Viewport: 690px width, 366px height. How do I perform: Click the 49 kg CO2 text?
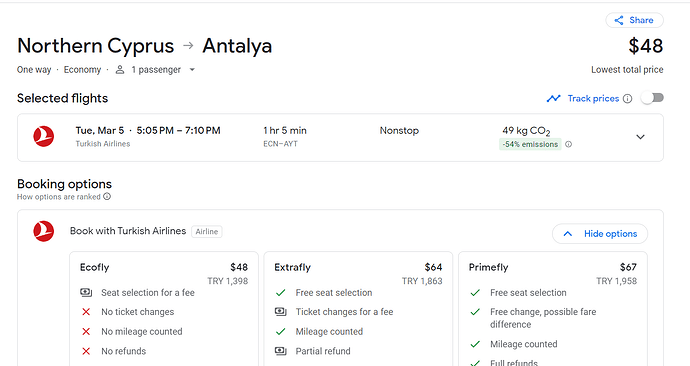click(x=526, y=131)
